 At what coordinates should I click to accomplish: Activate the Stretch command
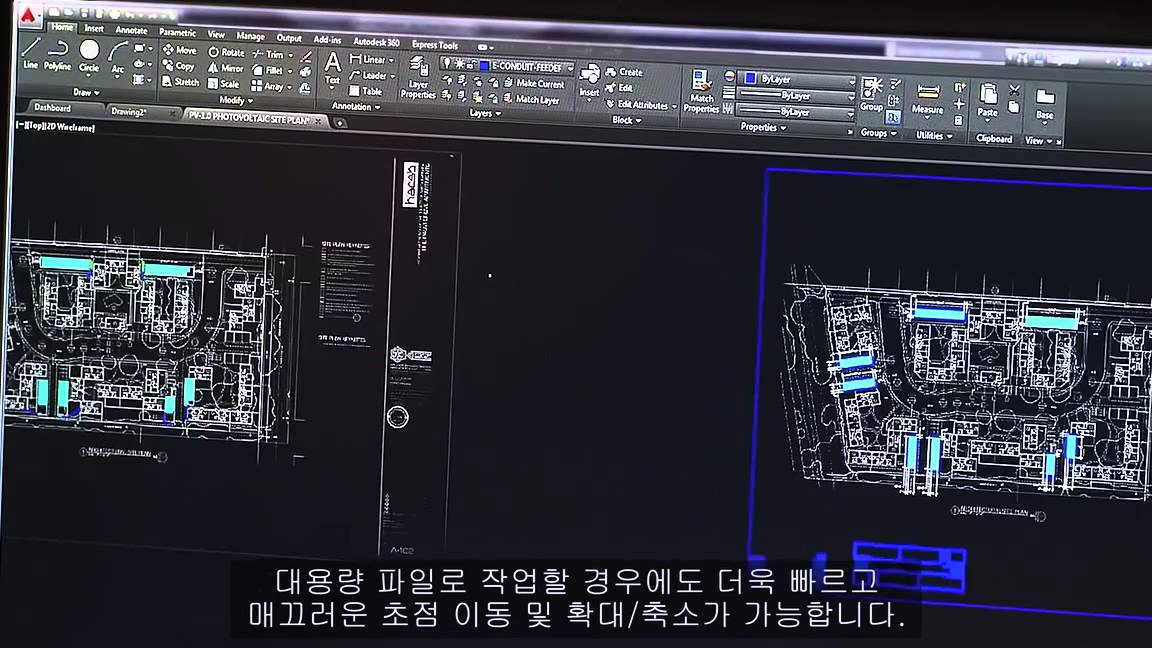point(180,82)
